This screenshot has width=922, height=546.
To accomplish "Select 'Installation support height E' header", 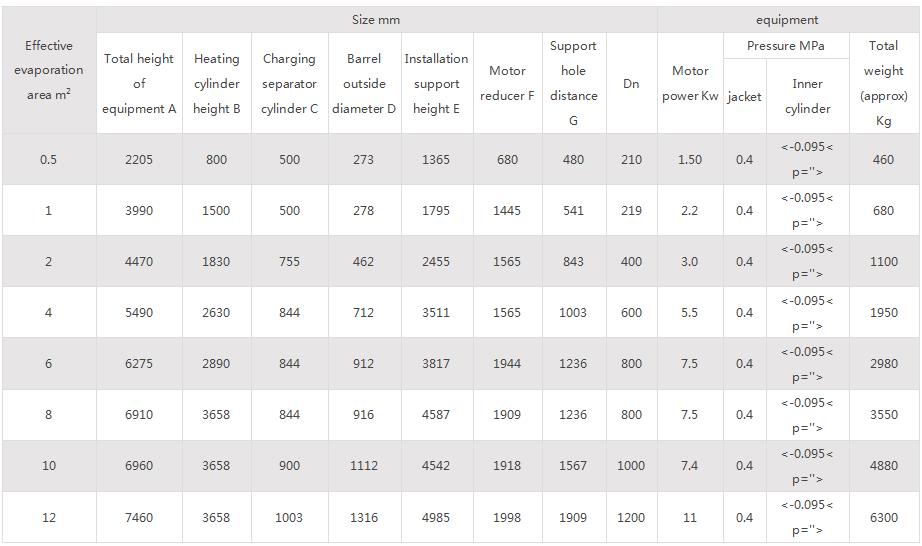I will click(x=436, y=84).
